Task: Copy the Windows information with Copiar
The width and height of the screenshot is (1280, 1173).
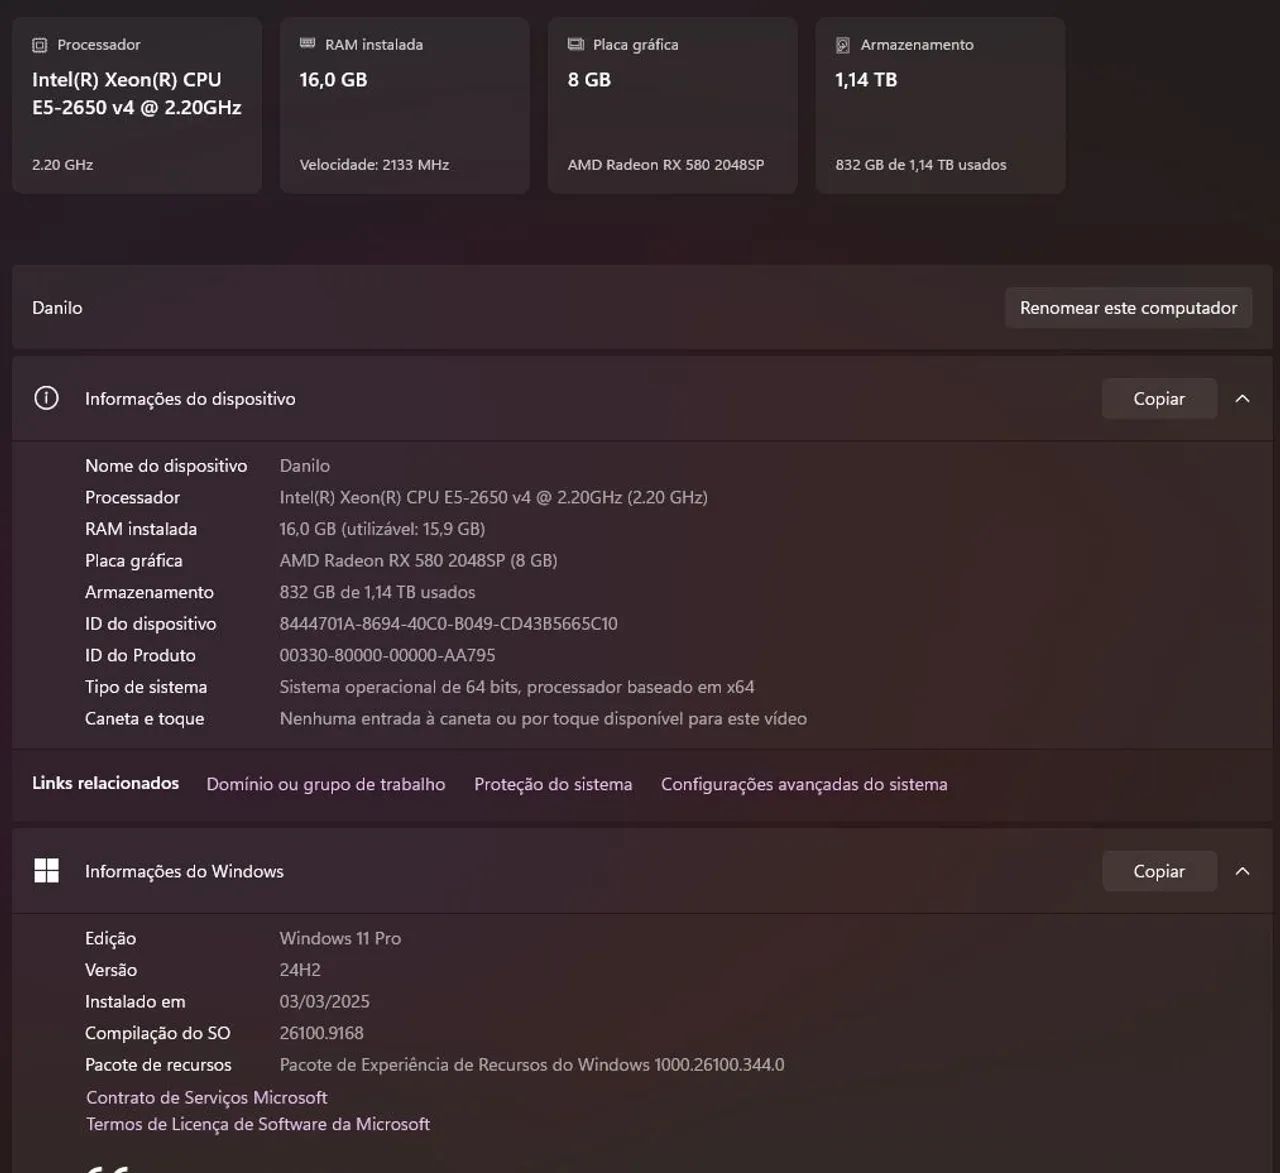Action: click(1159, 872)
